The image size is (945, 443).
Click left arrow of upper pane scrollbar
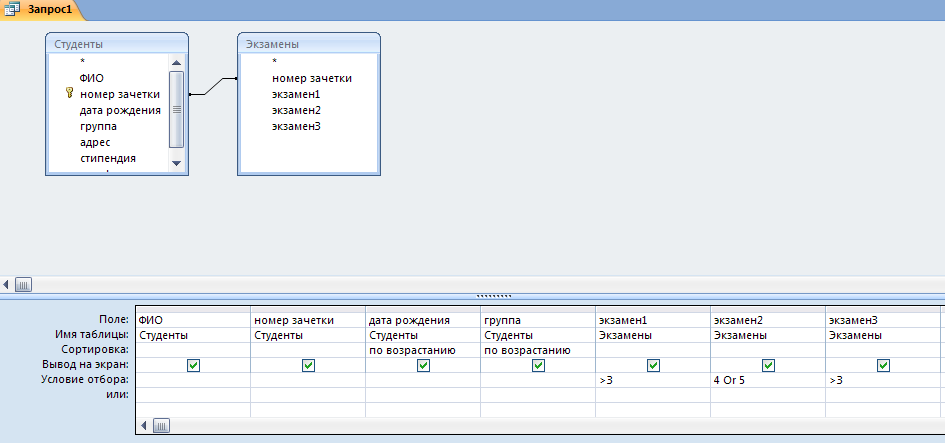6,284
